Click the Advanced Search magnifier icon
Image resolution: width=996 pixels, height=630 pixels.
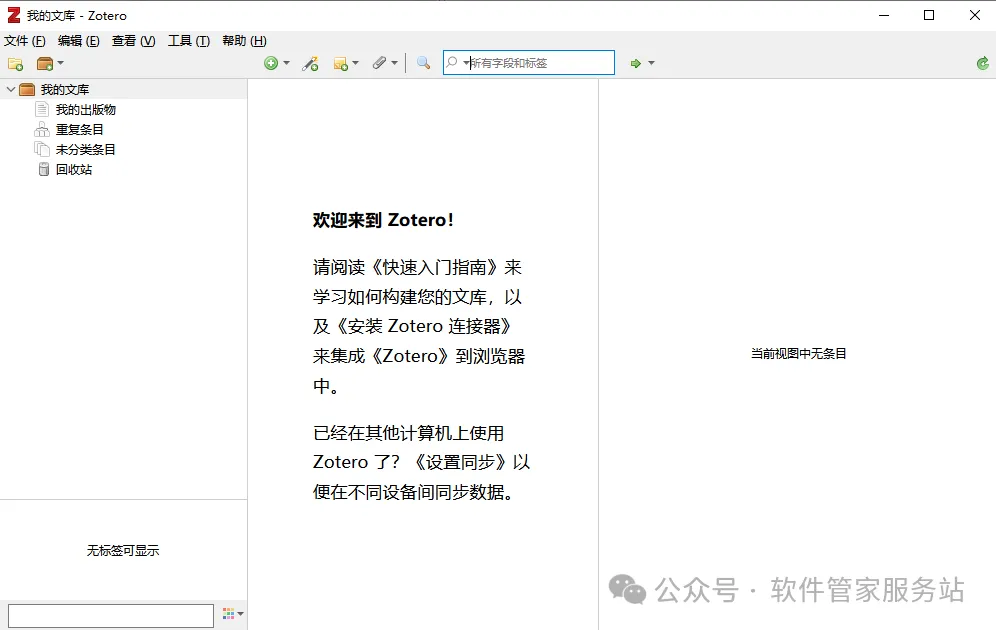pos(423,63)
